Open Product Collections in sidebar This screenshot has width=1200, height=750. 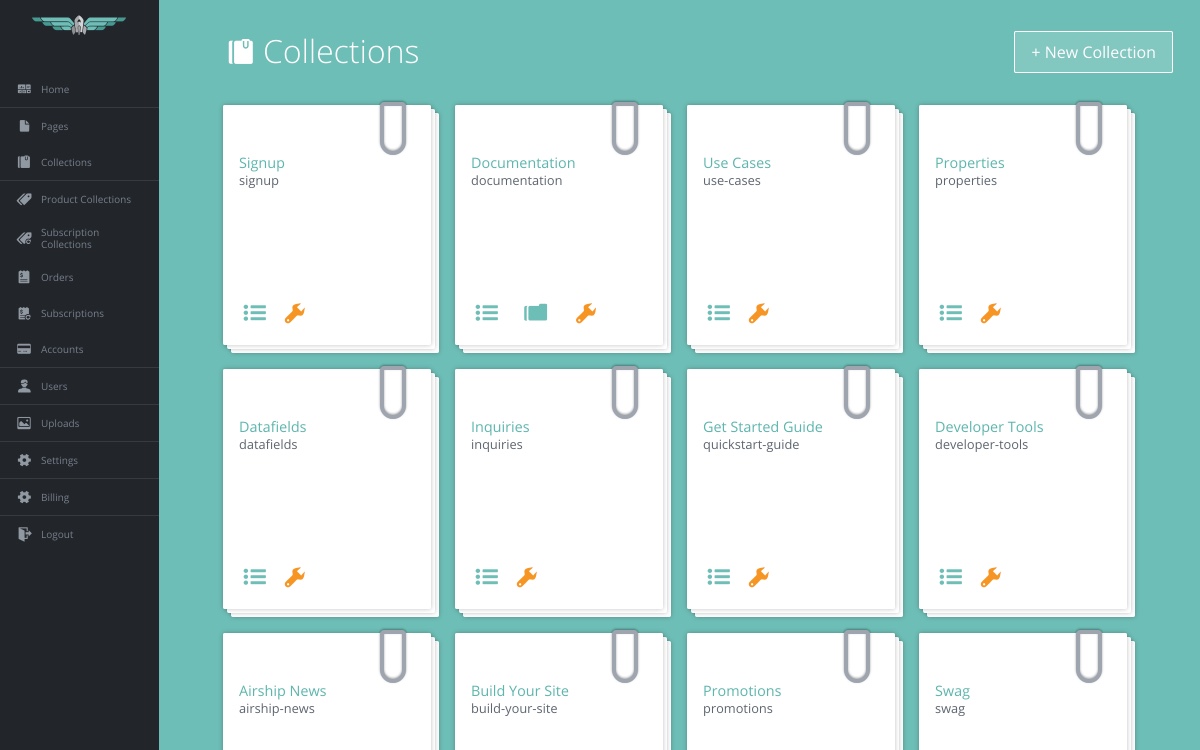[x=79, y=199]
